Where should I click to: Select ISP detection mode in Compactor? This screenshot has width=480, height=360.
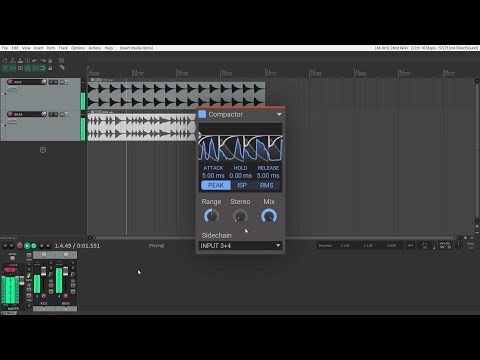click(x=242, y=185)
